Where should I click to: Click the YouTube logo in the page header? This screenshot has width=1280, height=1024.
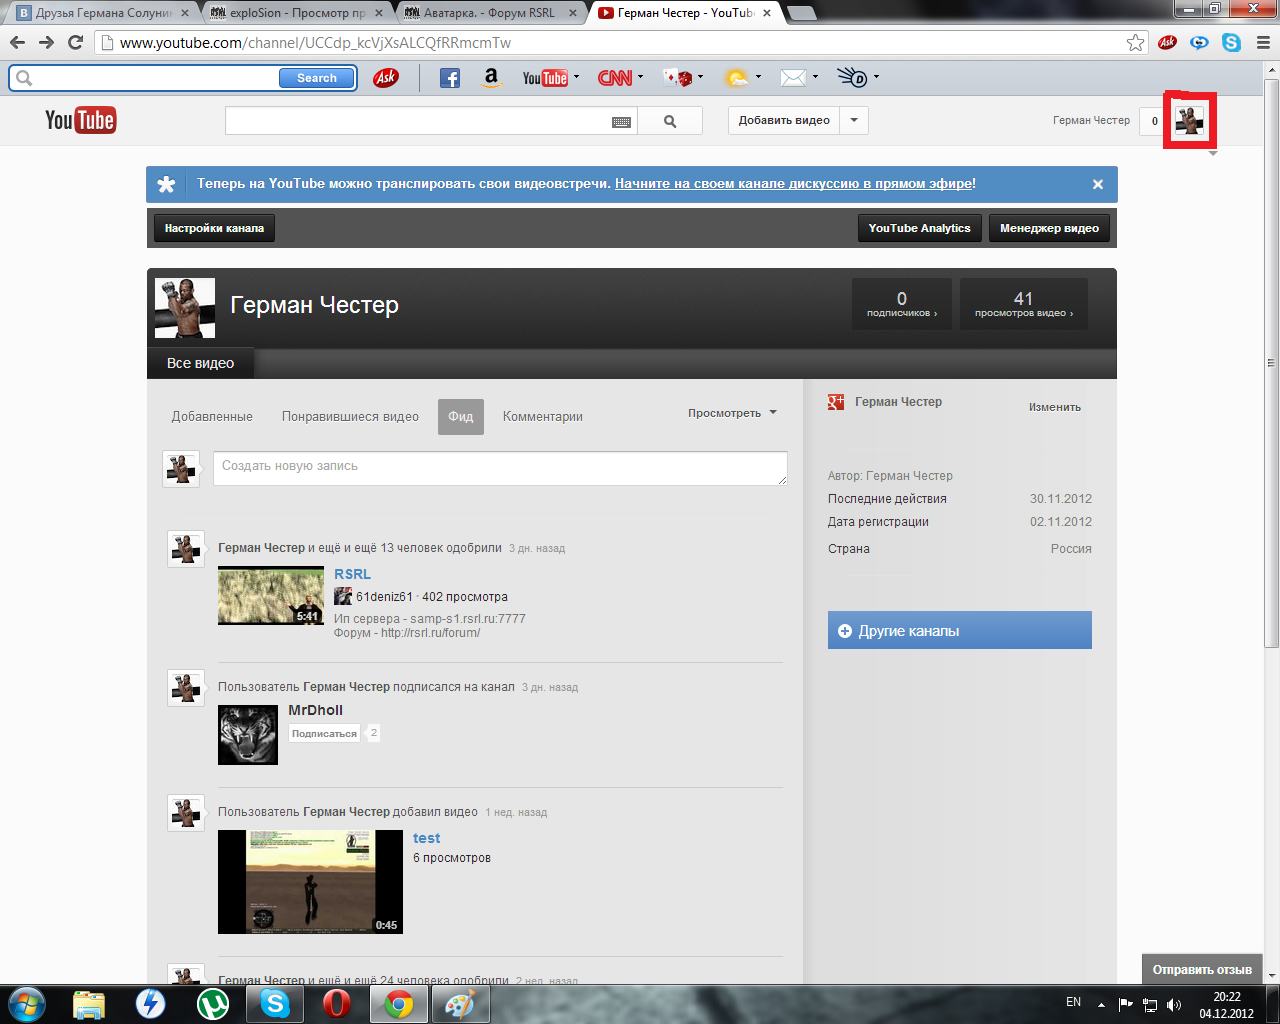[x=80, y=120]
